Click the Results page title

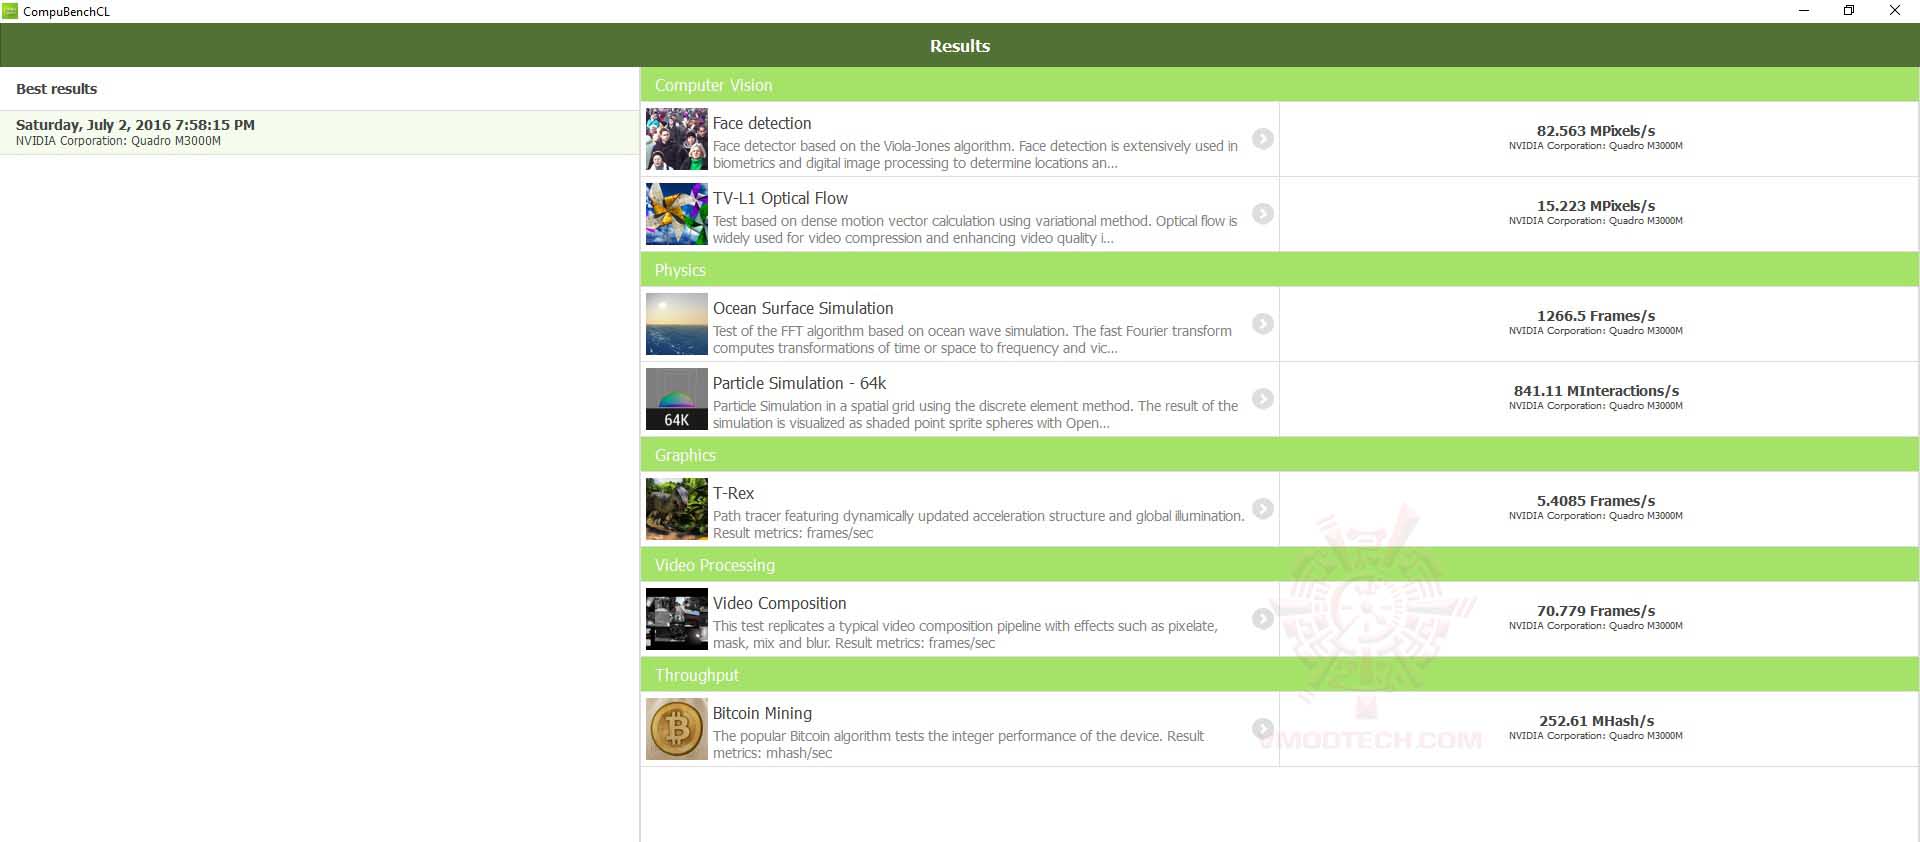point(960,46)
